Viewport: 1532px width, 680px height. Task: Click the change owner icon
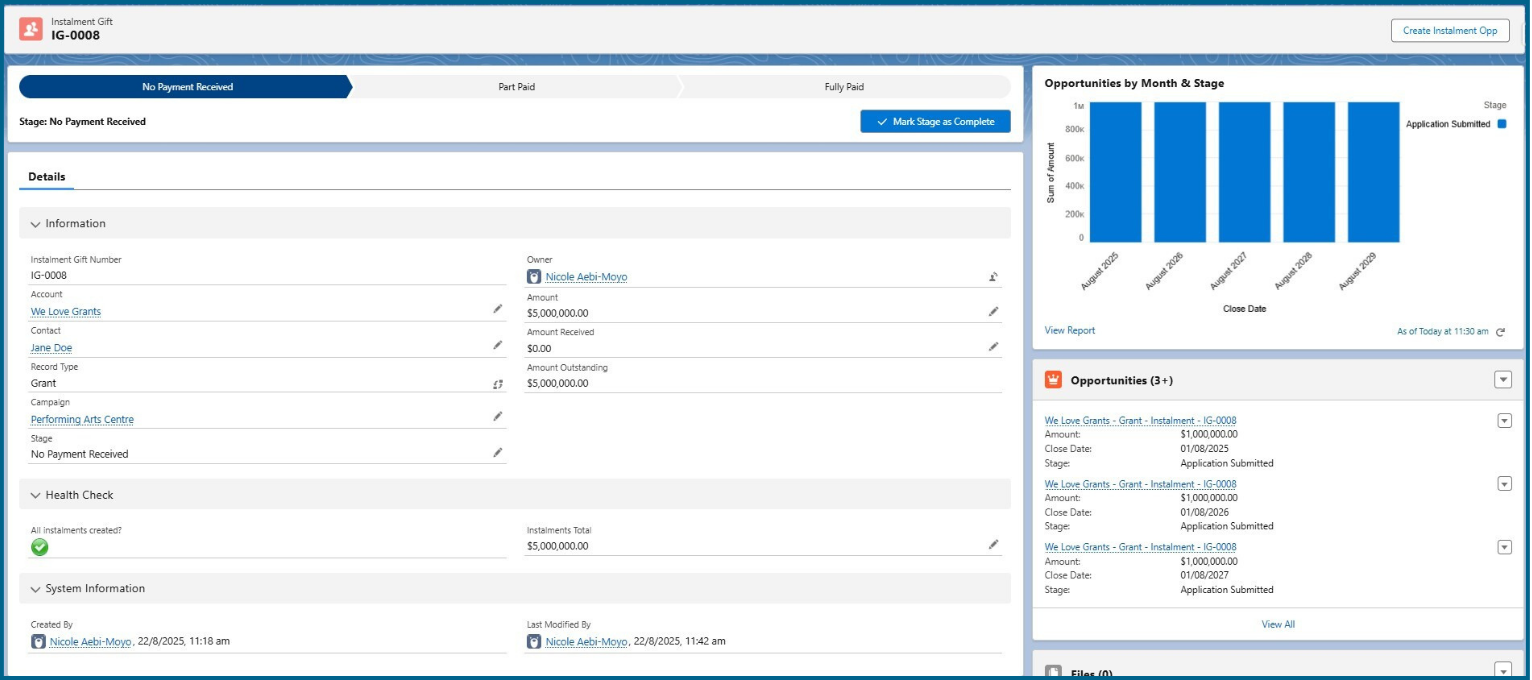[x=993, y=277]
